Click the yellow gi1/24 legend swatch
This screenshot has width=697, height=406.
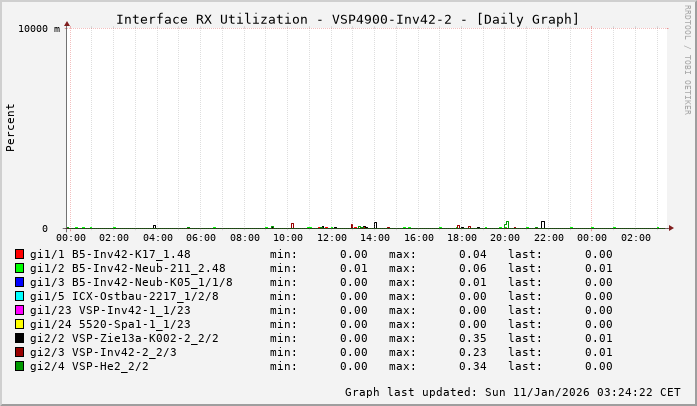(x=20, y=324)
